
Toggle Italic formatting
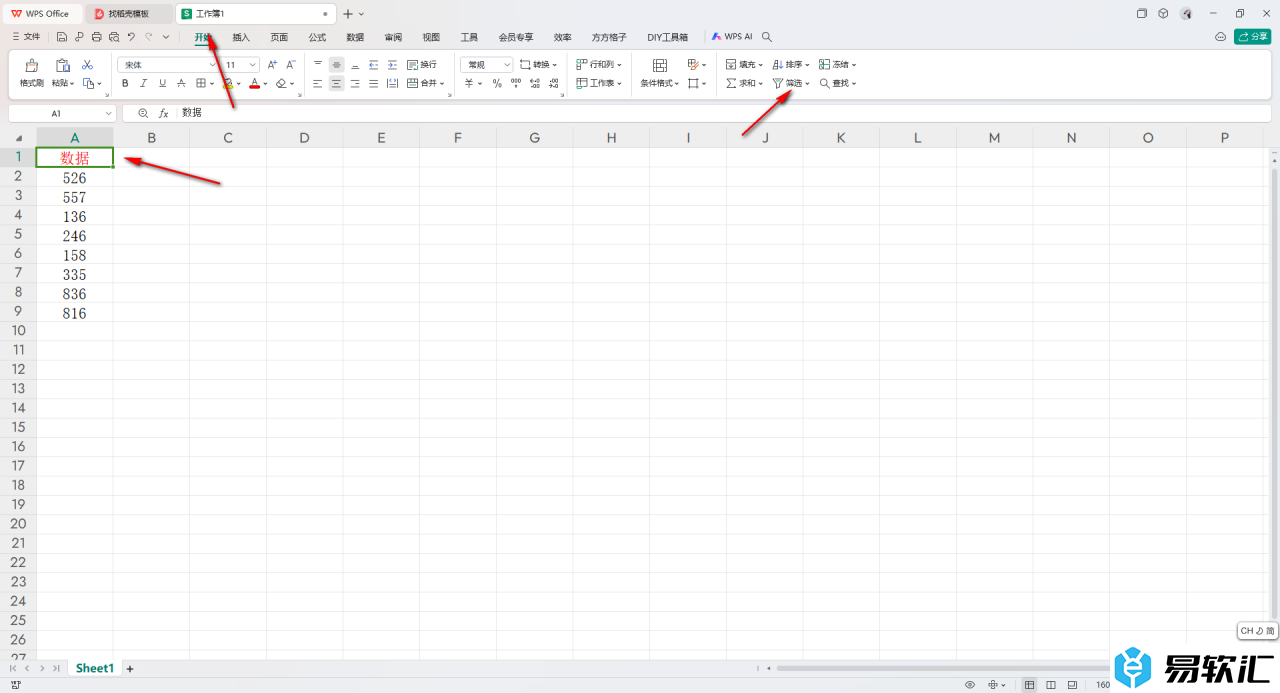pyautogui.click(x=143, y=83)
